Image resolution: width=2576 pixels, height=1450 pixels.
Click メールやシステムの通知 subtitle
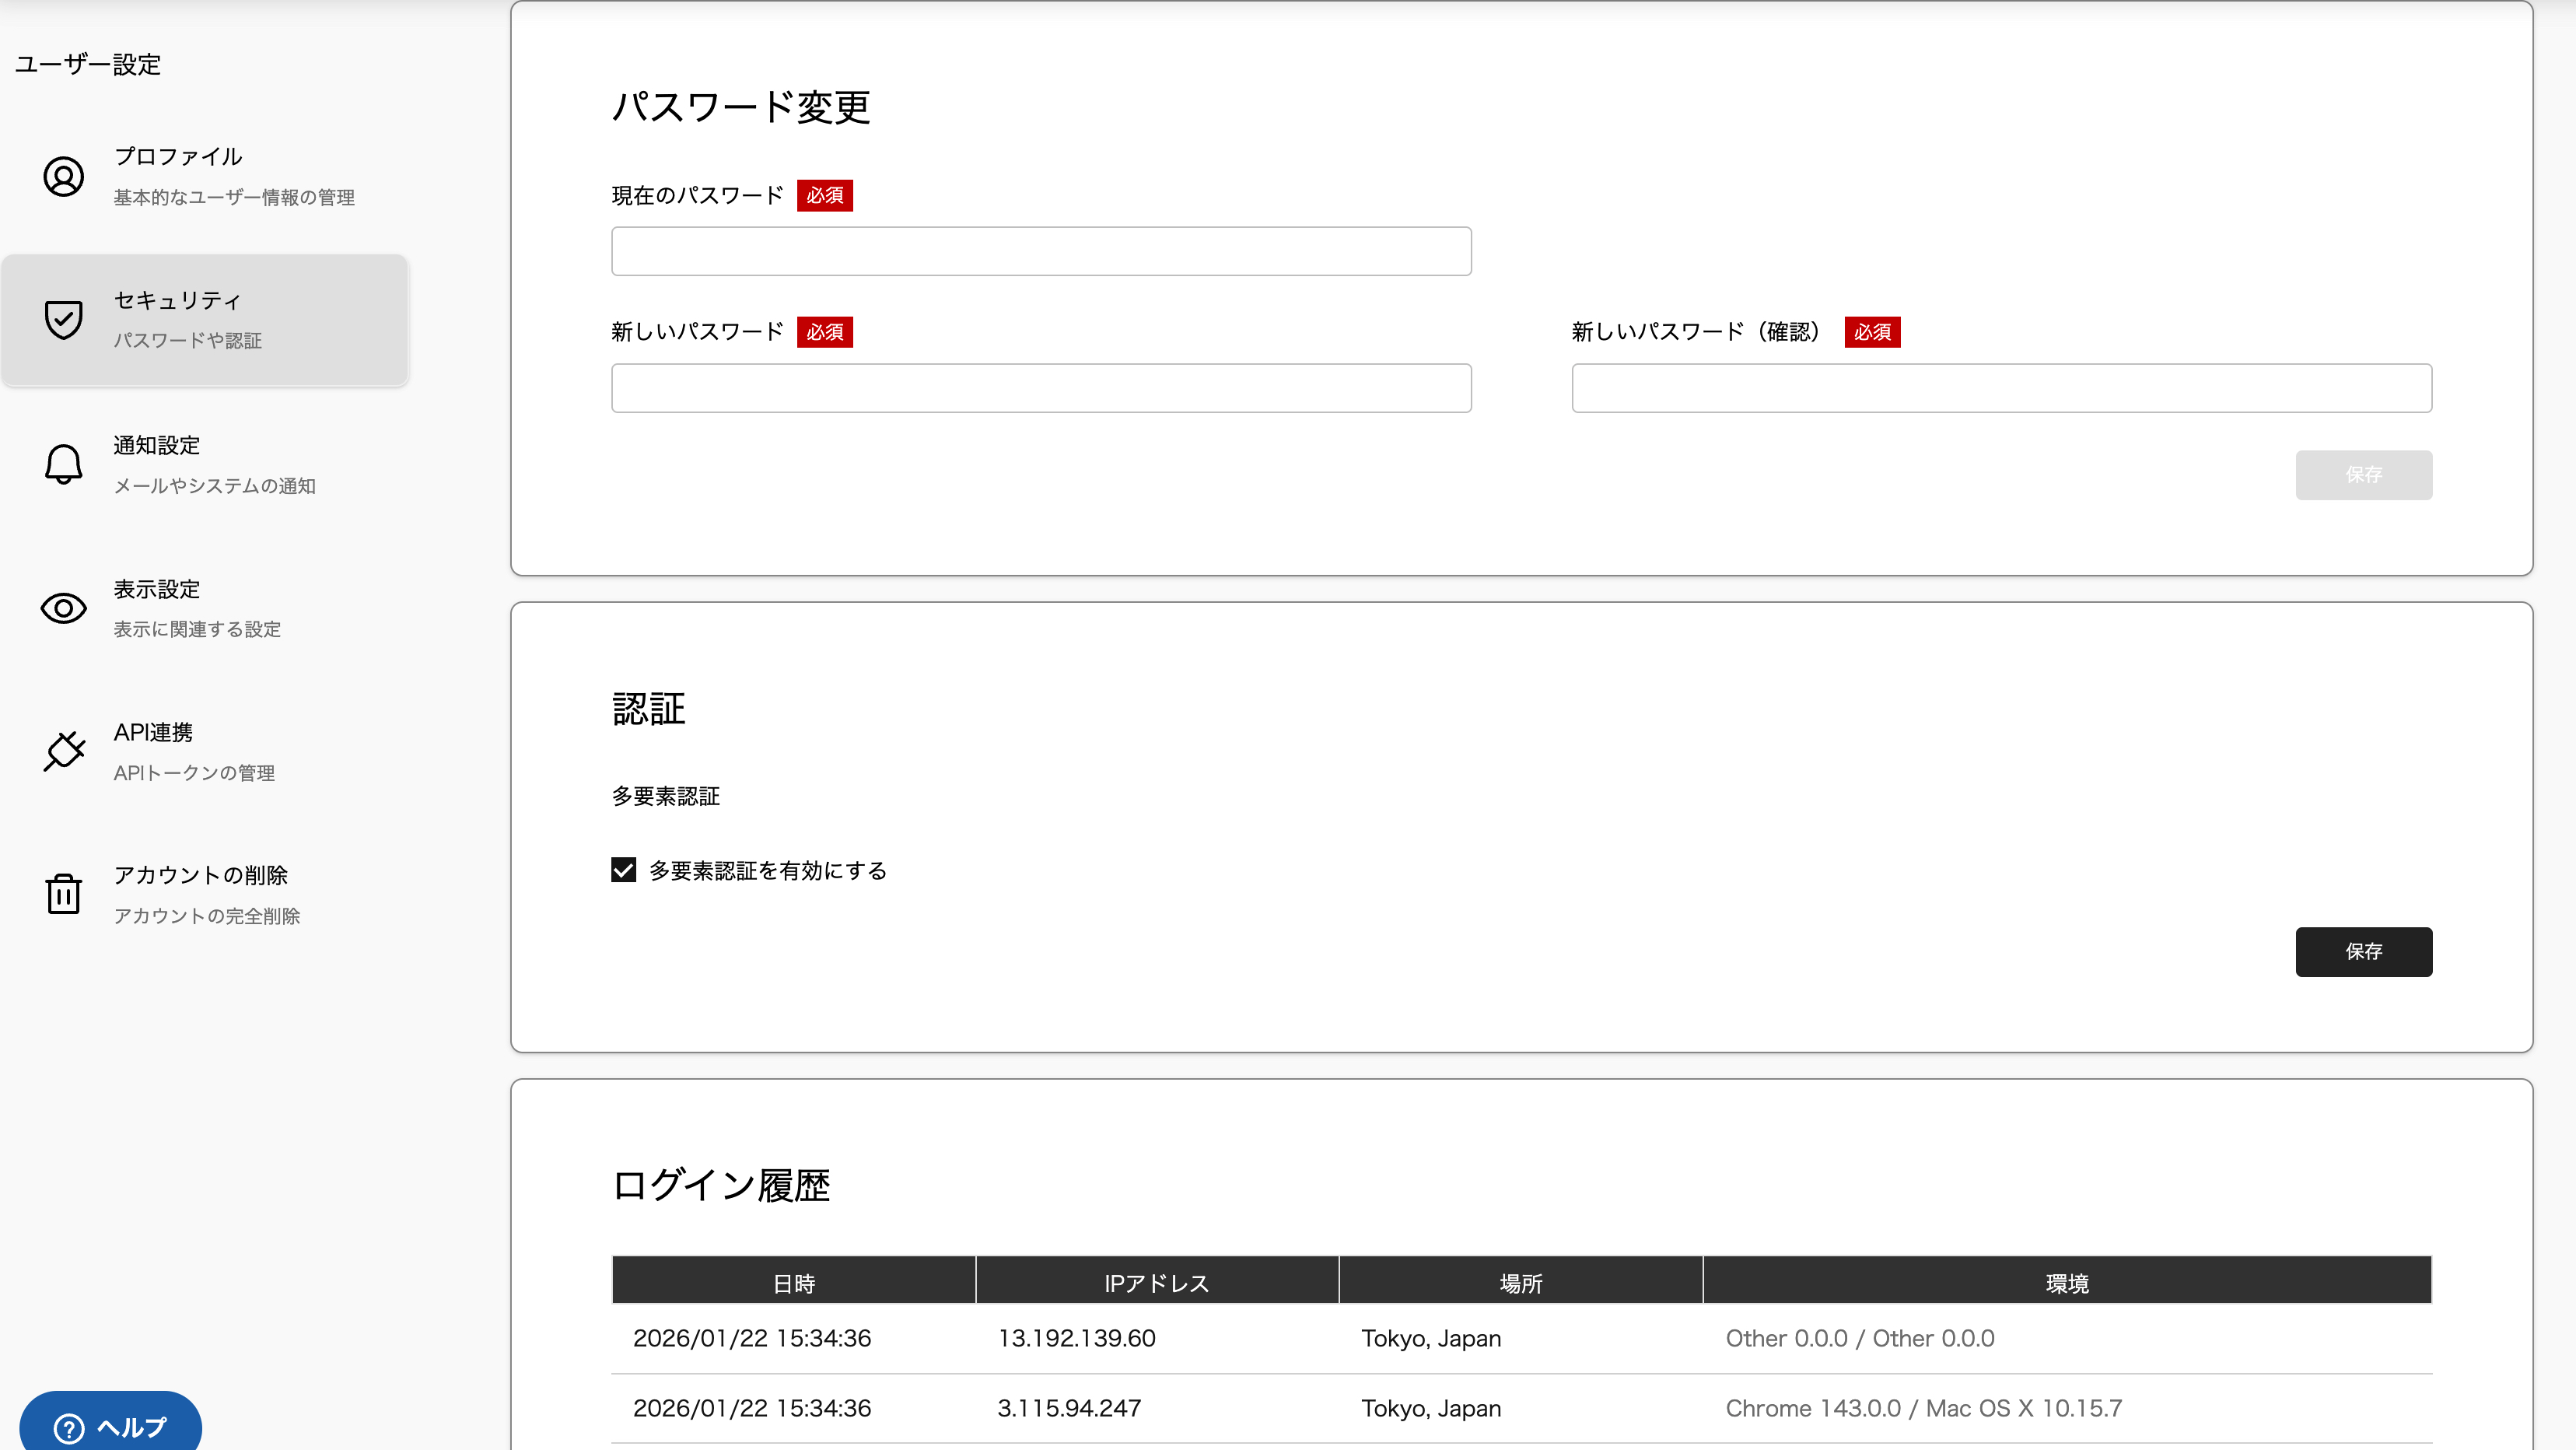pos(214,485)
